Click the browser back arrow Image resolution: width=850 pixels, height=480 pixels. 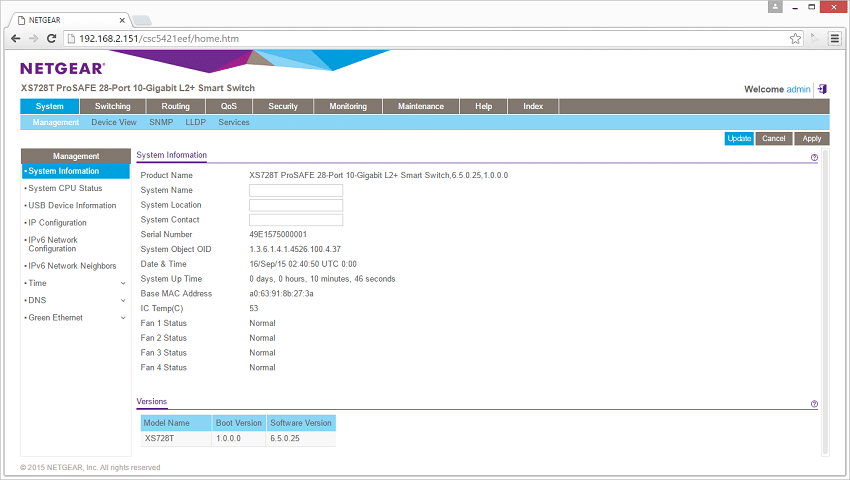pos(16,39)
